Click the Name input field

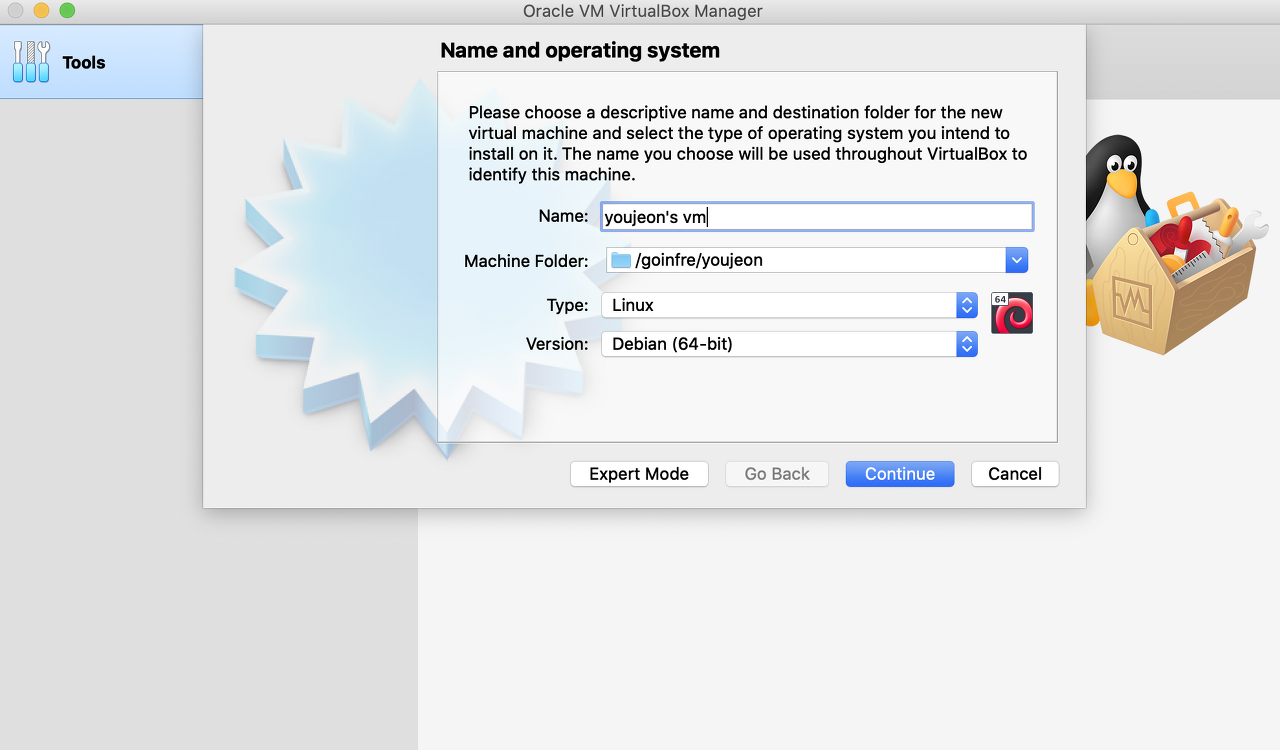coord(817,217)
